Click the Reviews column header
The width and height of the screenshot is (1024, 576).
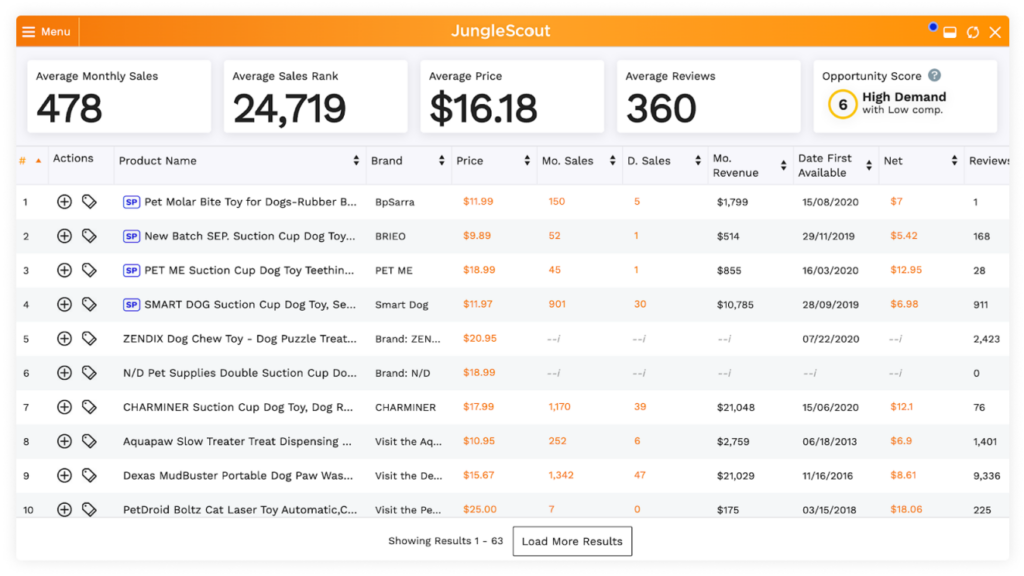click(989, 161)
